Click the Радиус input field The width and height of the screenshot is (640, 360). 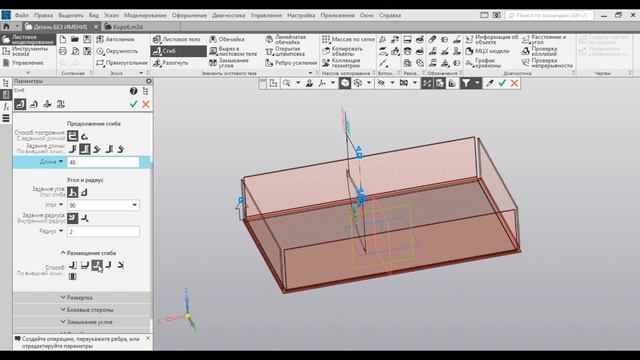tap(103, 231)
